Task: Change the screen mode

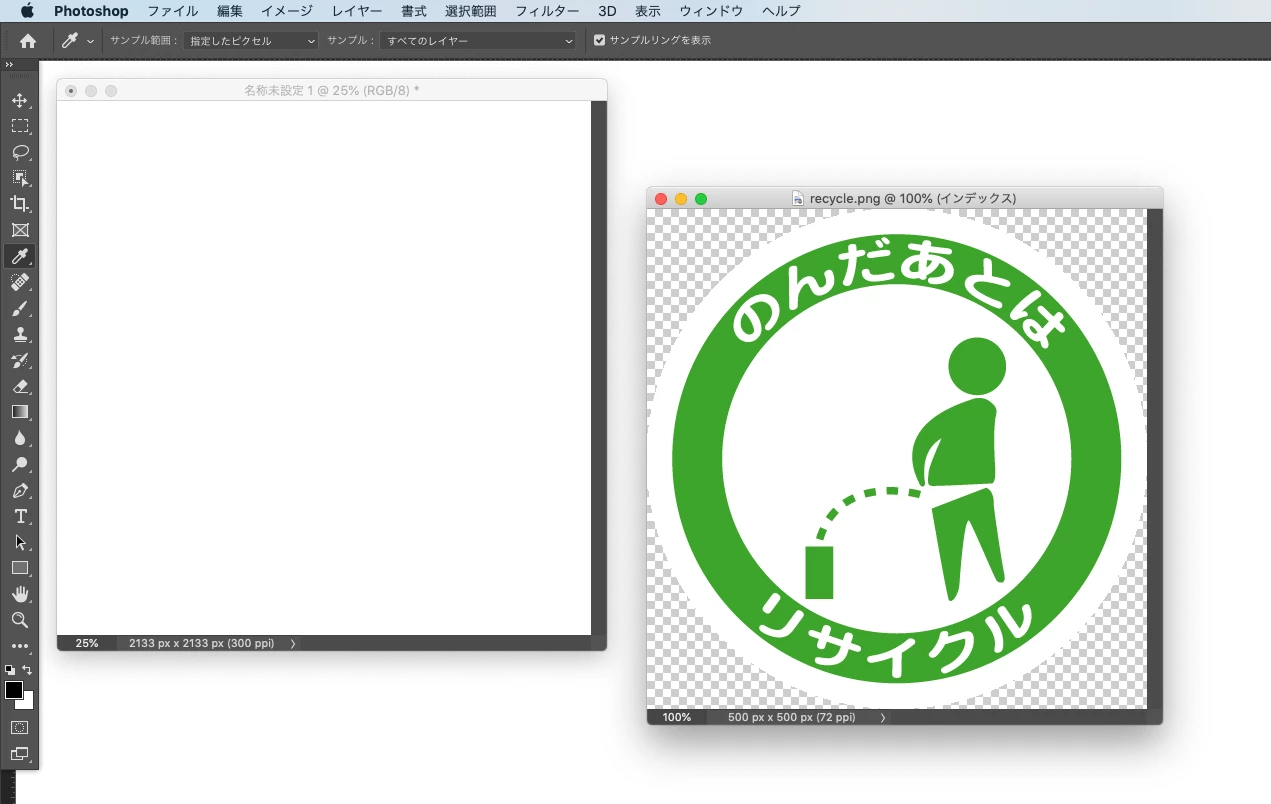Action: tap(20, 754)
